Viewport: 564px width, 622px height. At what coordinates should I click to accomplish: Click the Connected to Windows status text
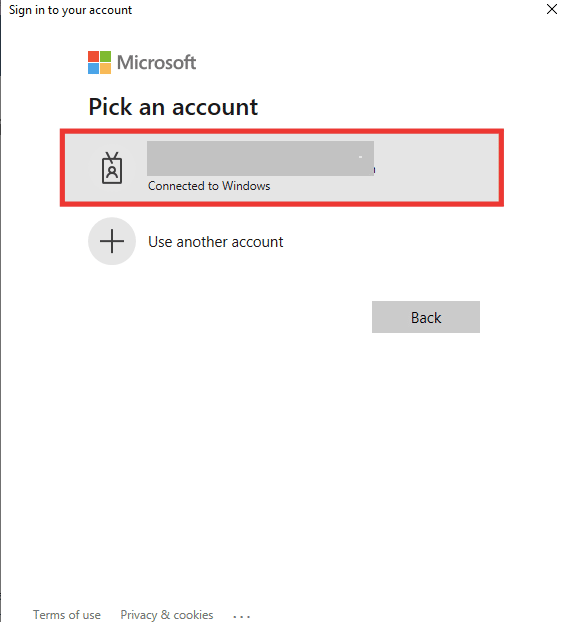tap(209, 186)
